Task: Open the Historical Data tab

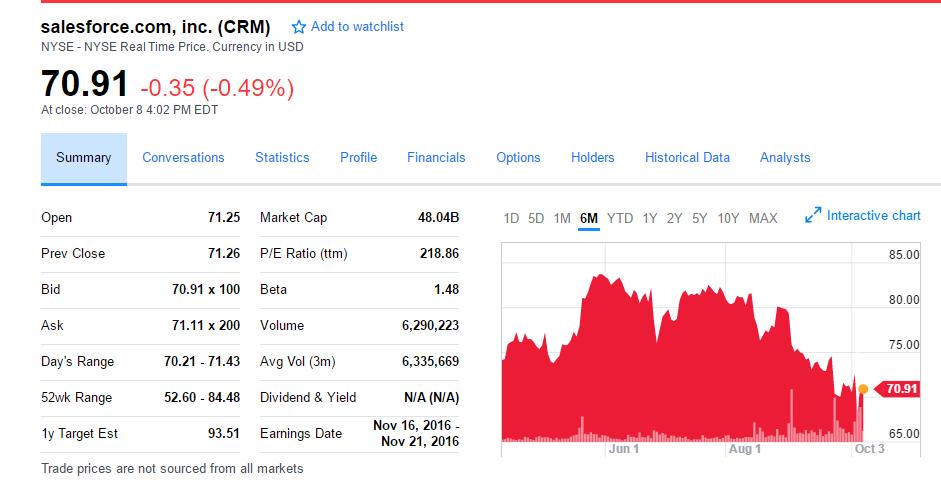Action: [687, 157]
